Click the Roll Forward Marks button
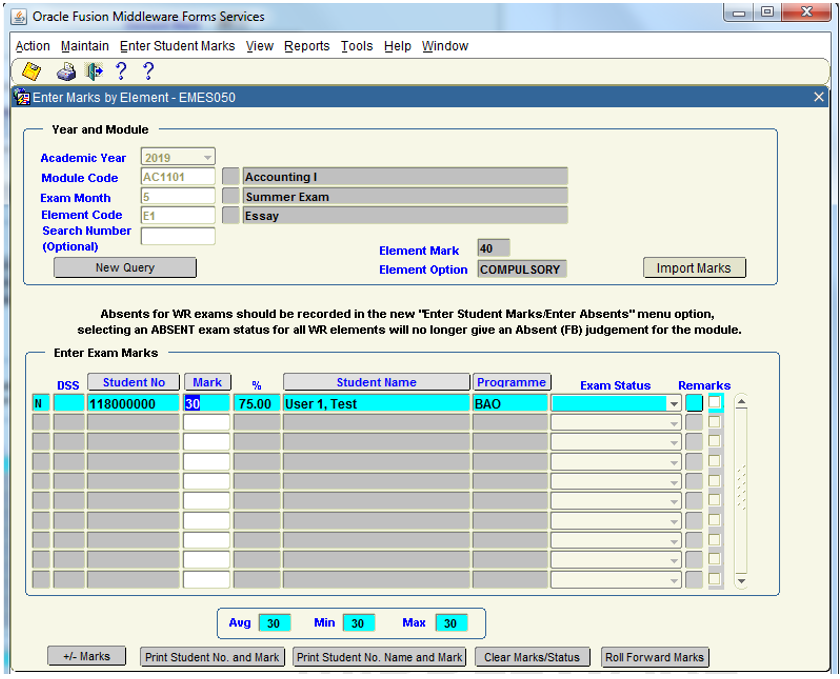The height and width of the screenshot is (679, 840). (655, 657)
